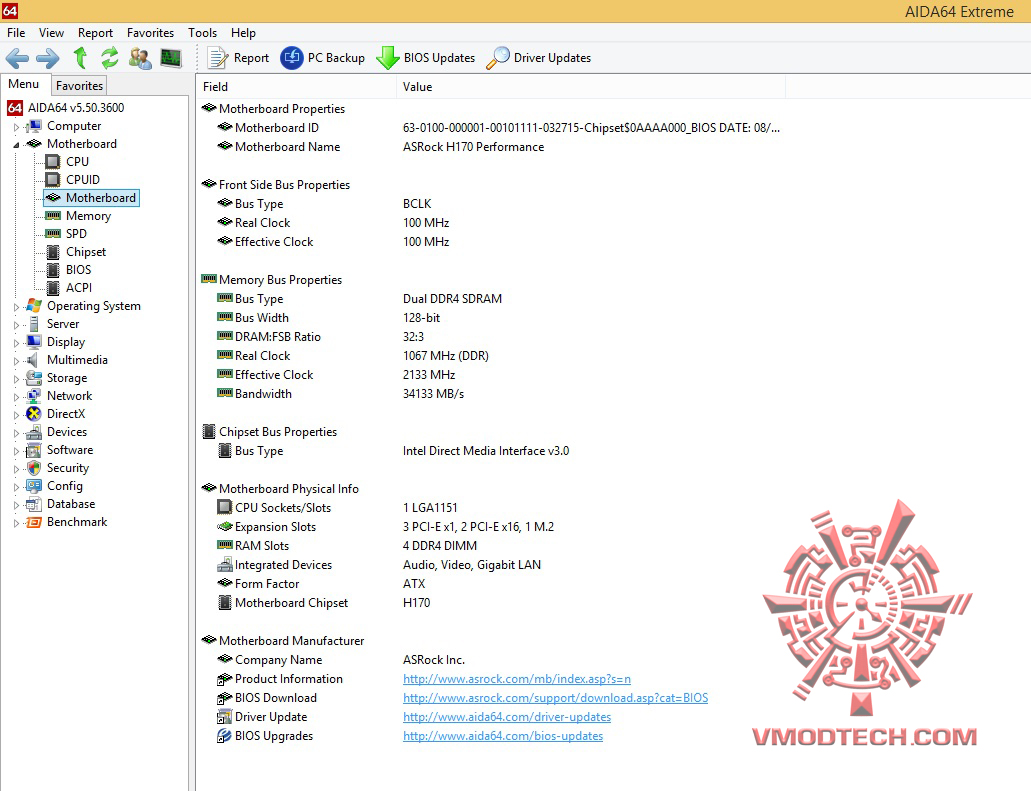Select Database in the tree

(x=71, y=504)
